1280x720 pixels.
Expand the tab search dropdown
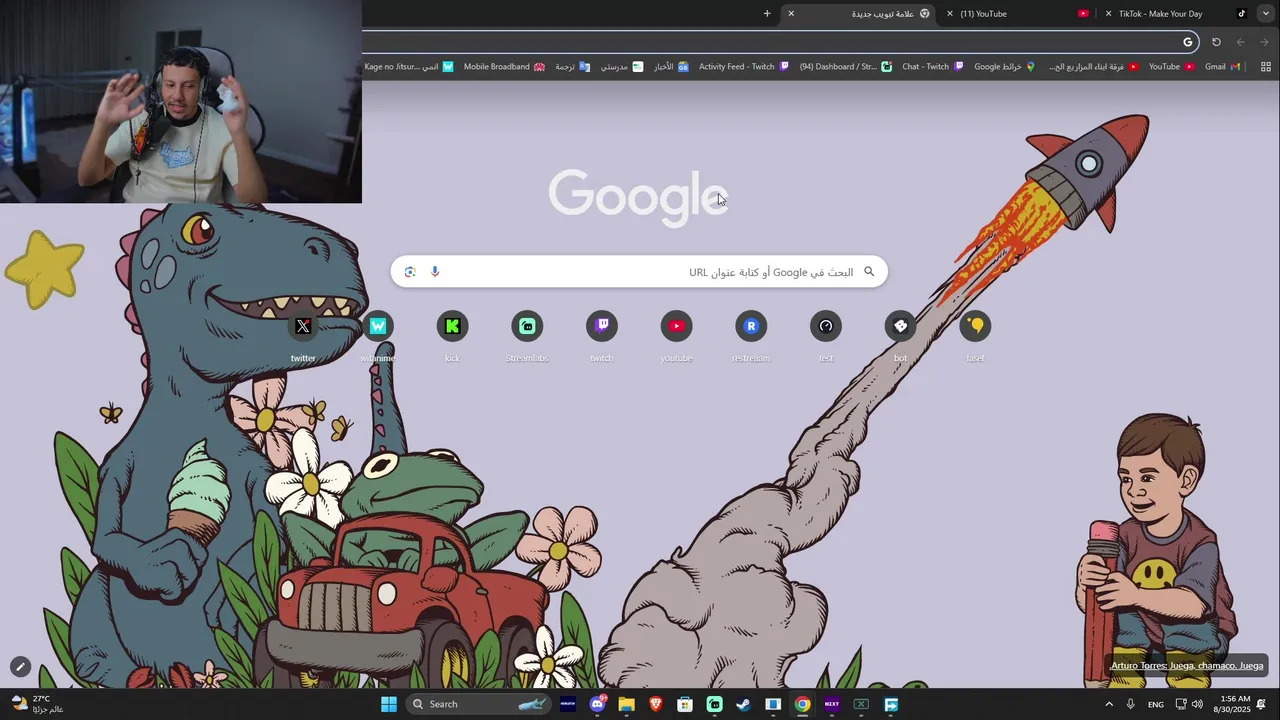[1266, 14]
